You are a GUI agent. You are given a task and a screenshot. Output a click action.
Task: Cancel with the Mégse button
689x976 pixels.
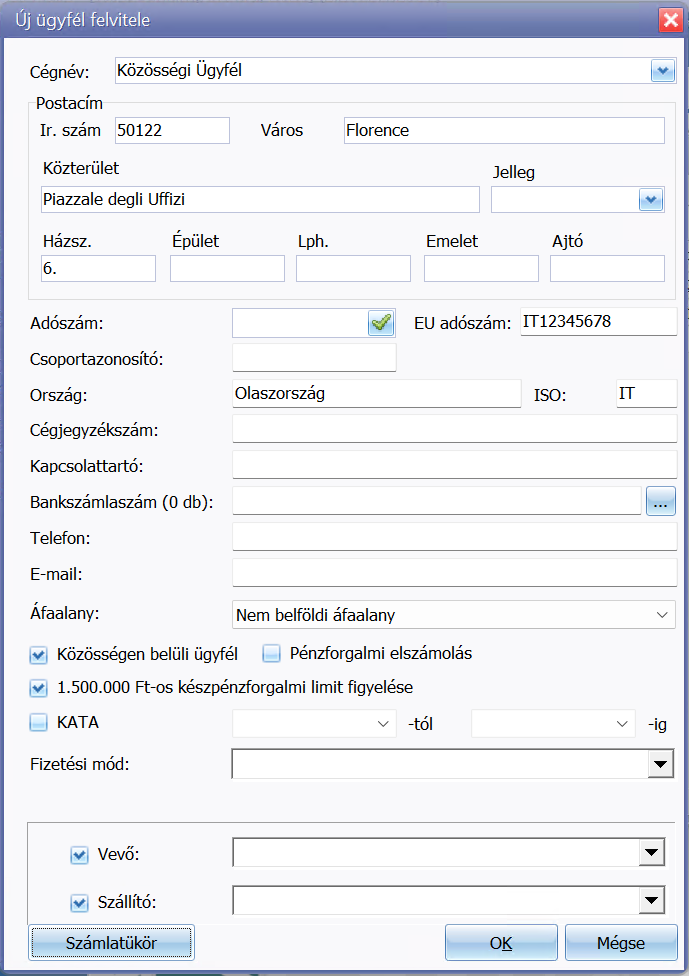pyautogui.click(x=621, y=942)
